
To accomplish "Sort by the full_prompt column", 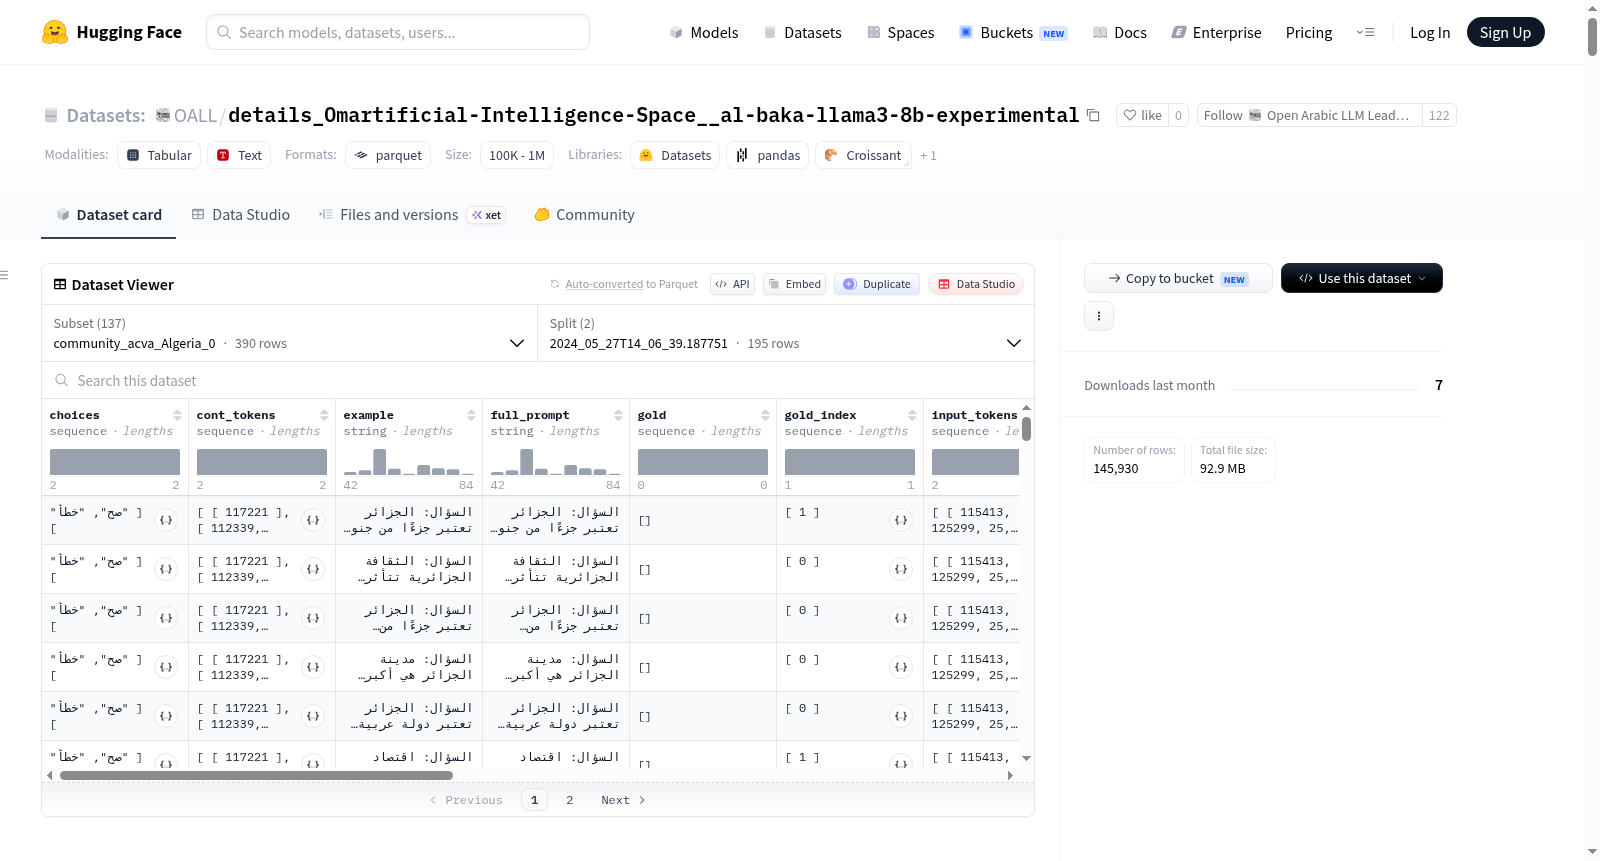I will (x=618, y=415).
